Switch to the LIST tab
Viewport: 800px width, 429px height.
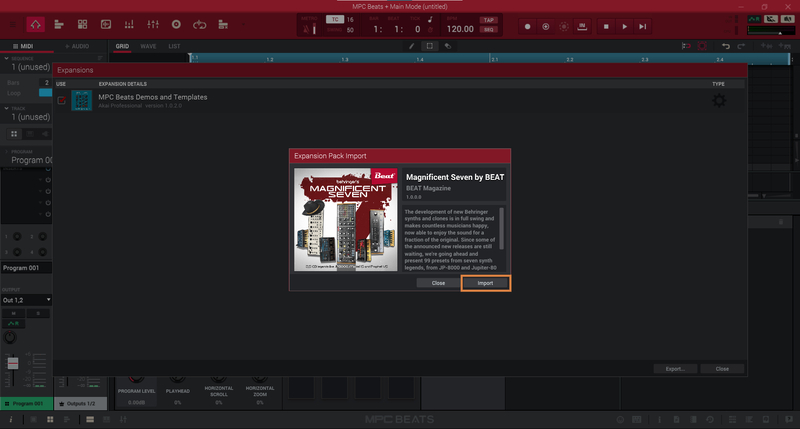click(x=174, y=46)
